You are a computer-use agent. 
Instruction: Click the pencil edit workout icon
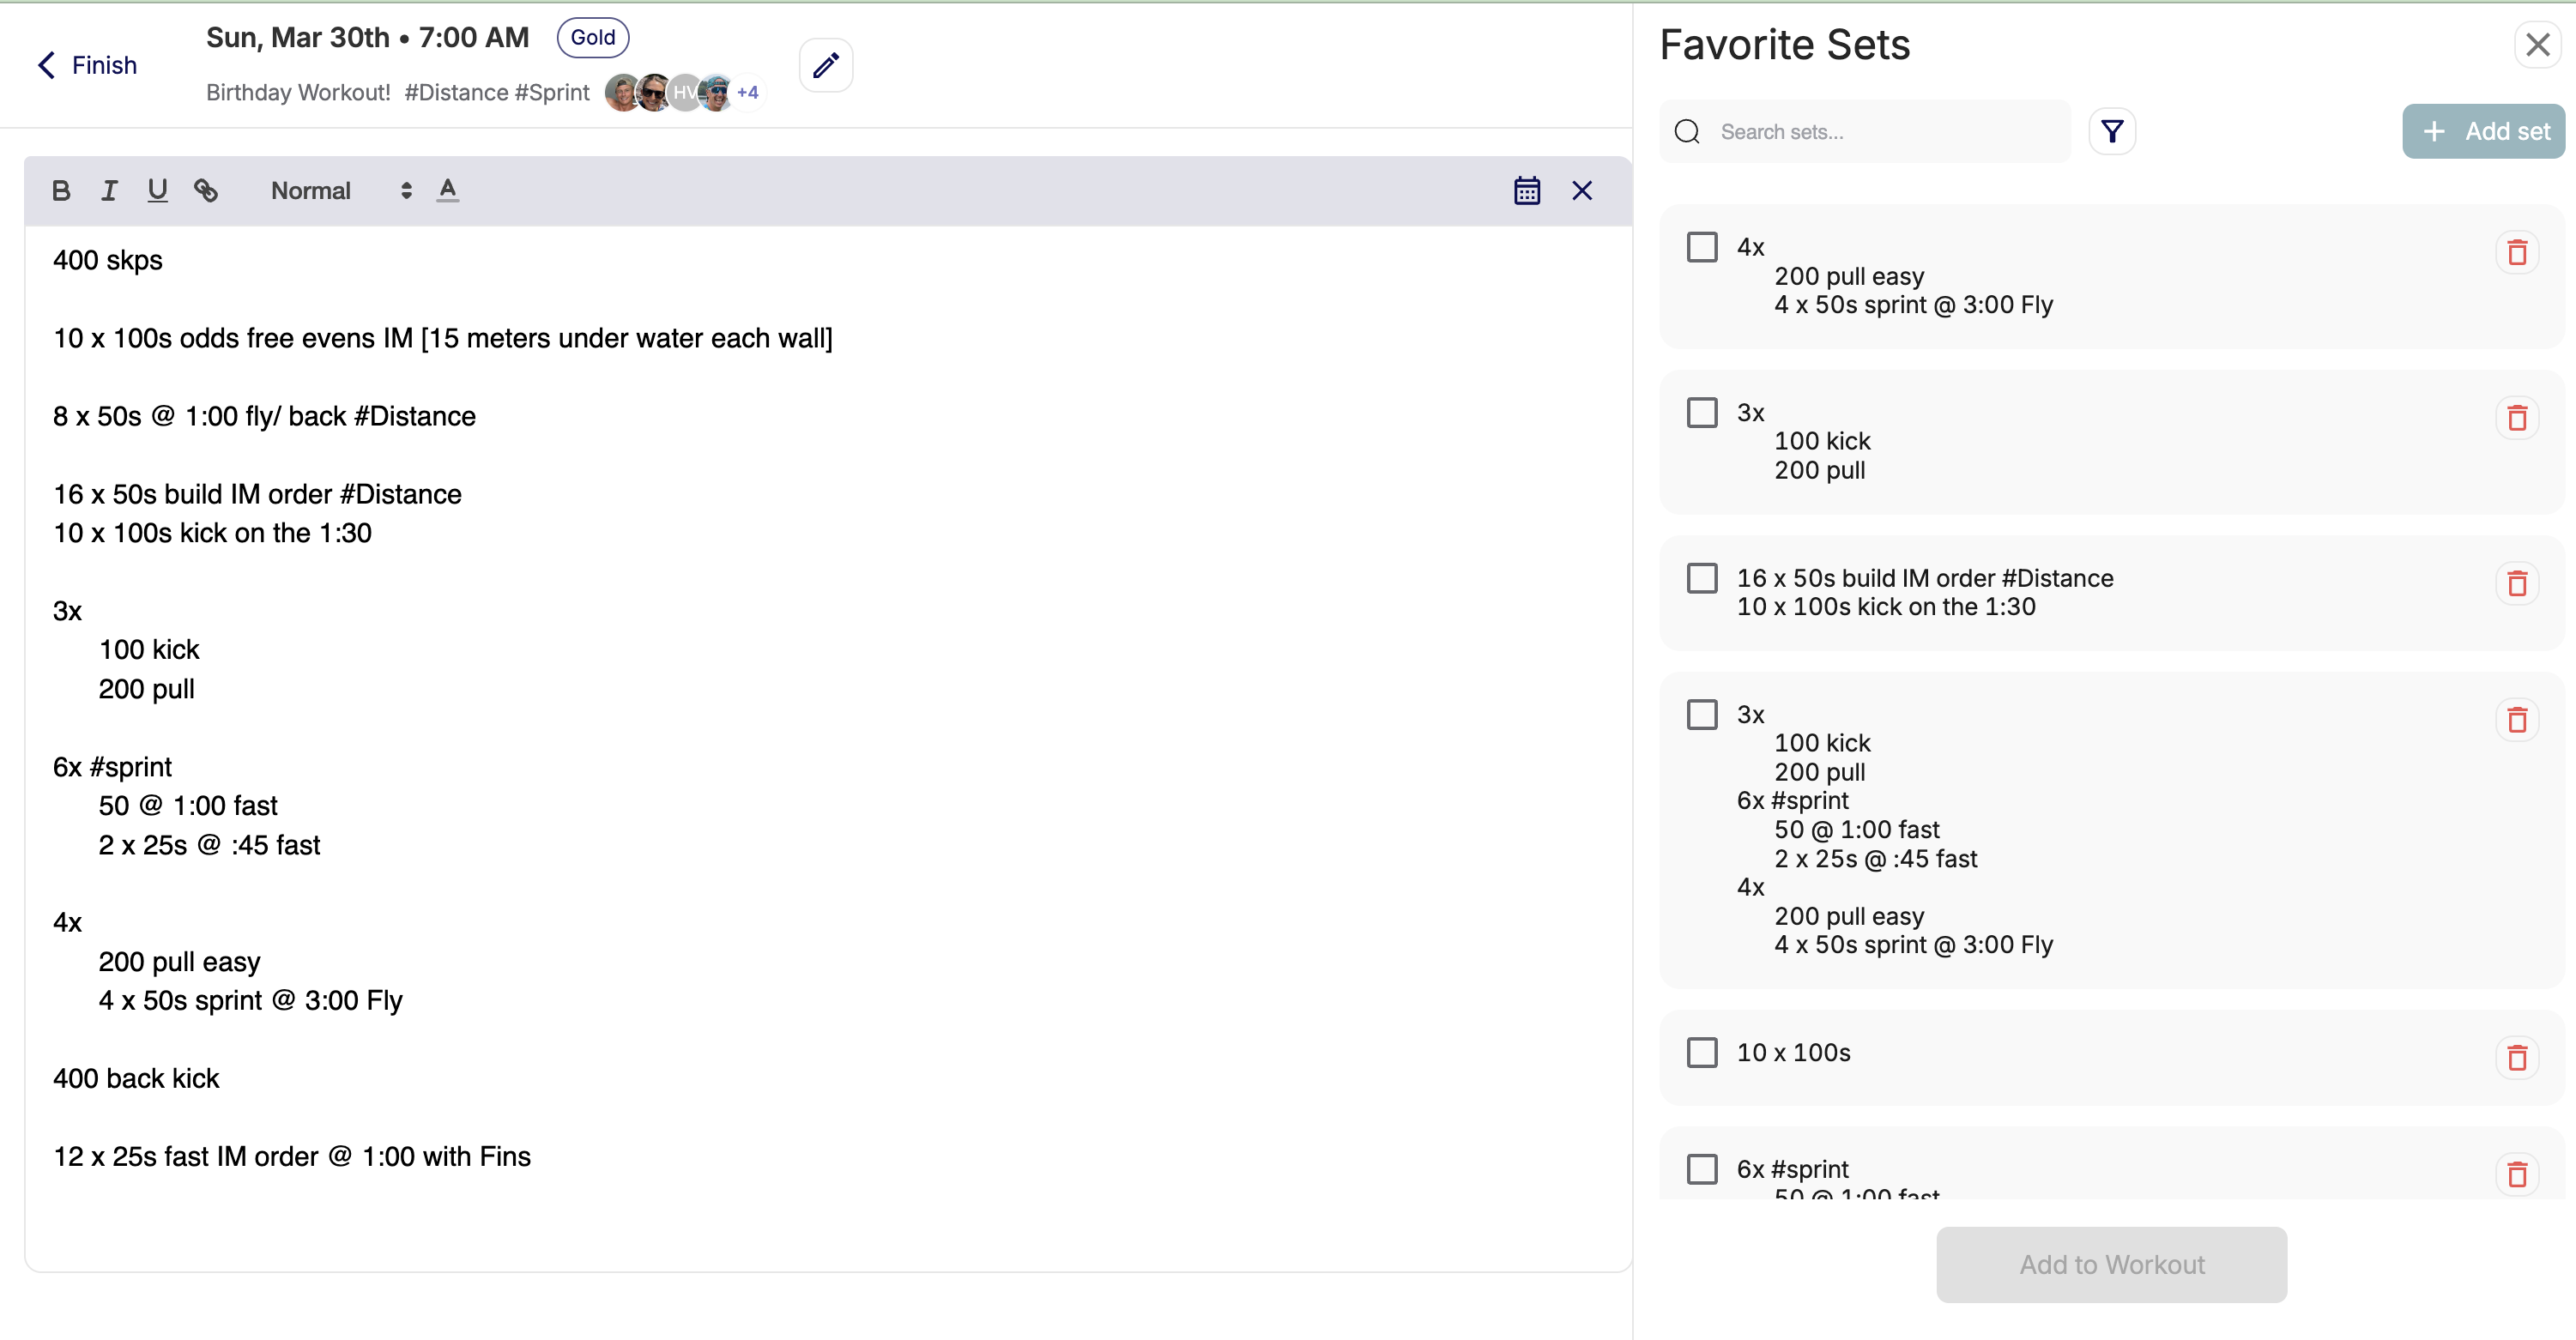click(825, 66)
